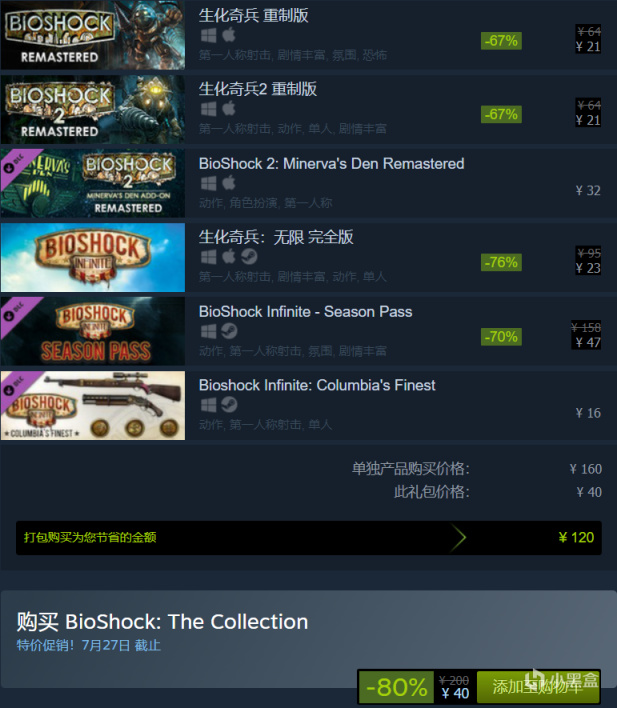This screenshot has width=617, height=708.
Task: Click ¥ 21 price for 生化奇兵 重制版
Action: pos(588,47)
